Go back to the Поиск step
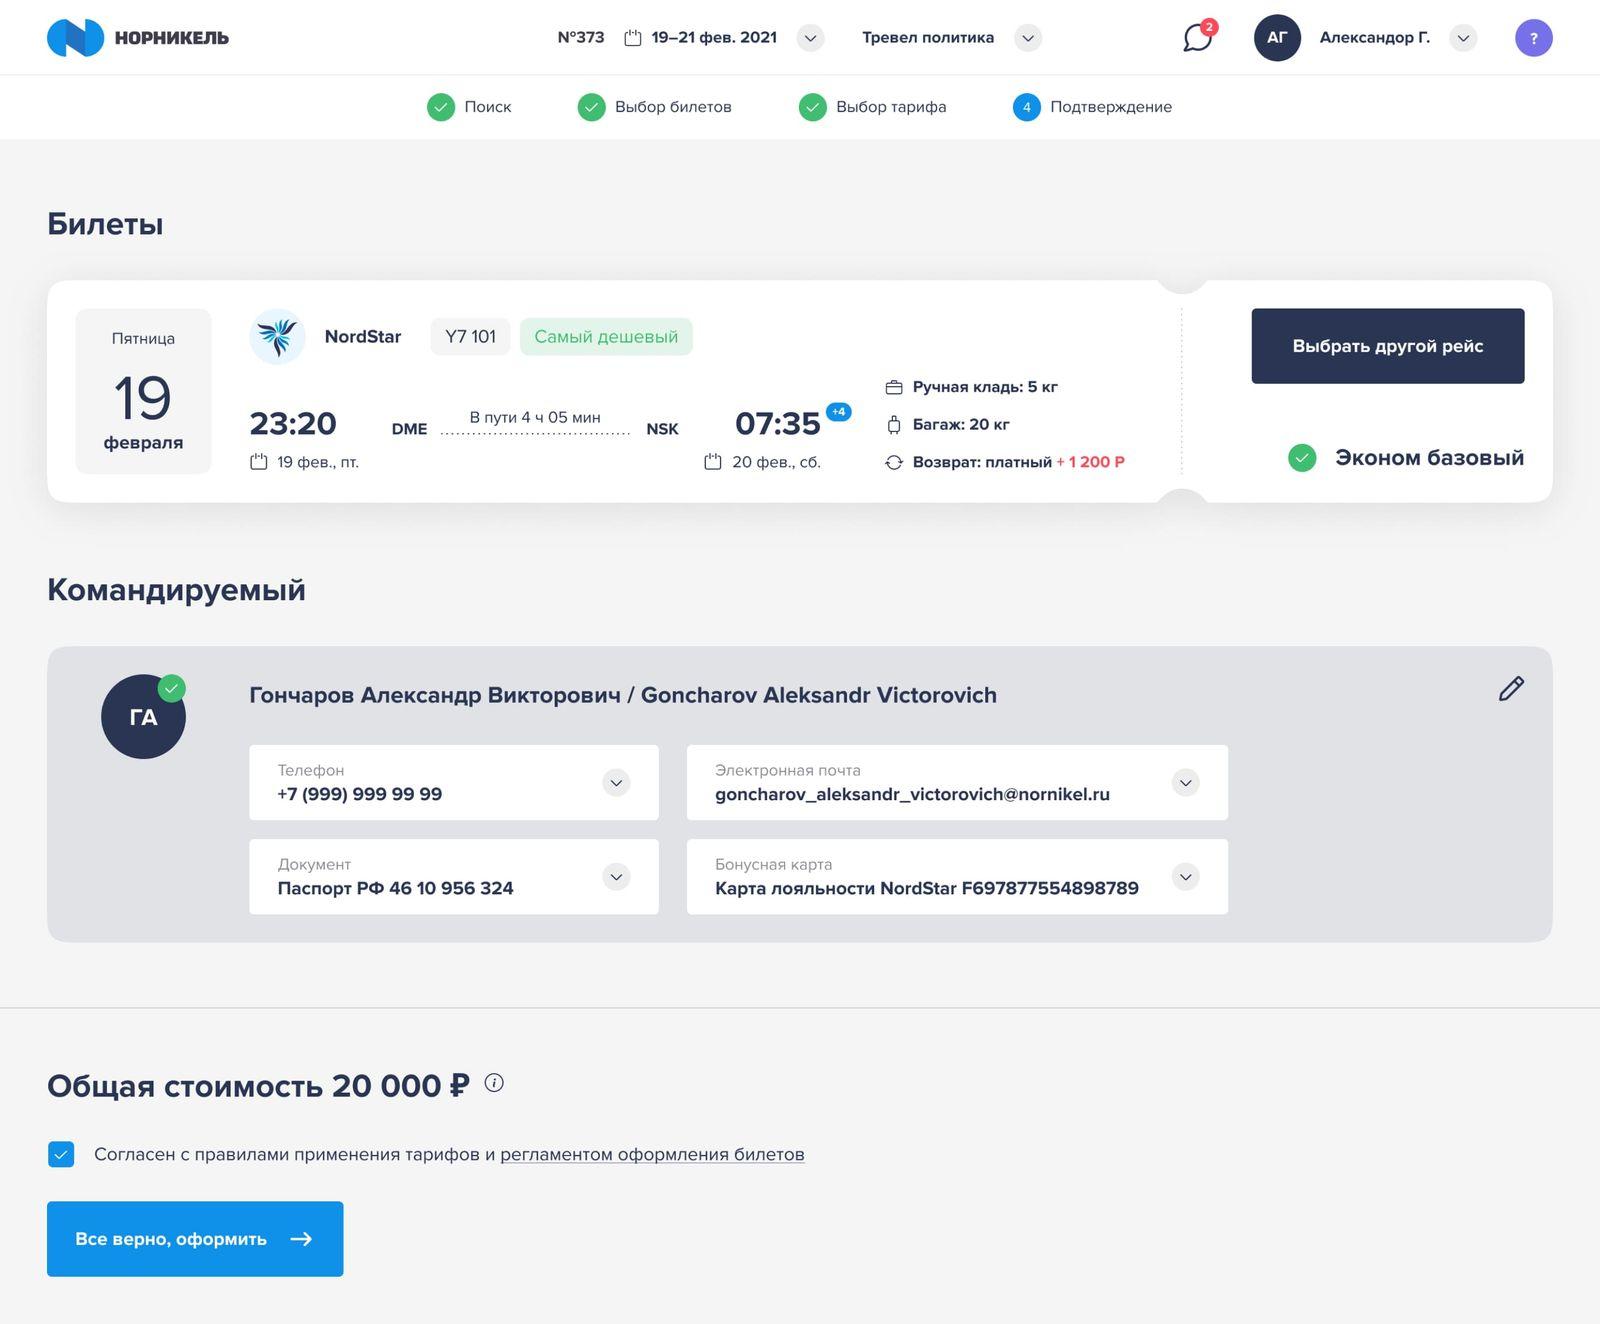The height and width of the screenshot is (1324, 1600). coord(470,107)
